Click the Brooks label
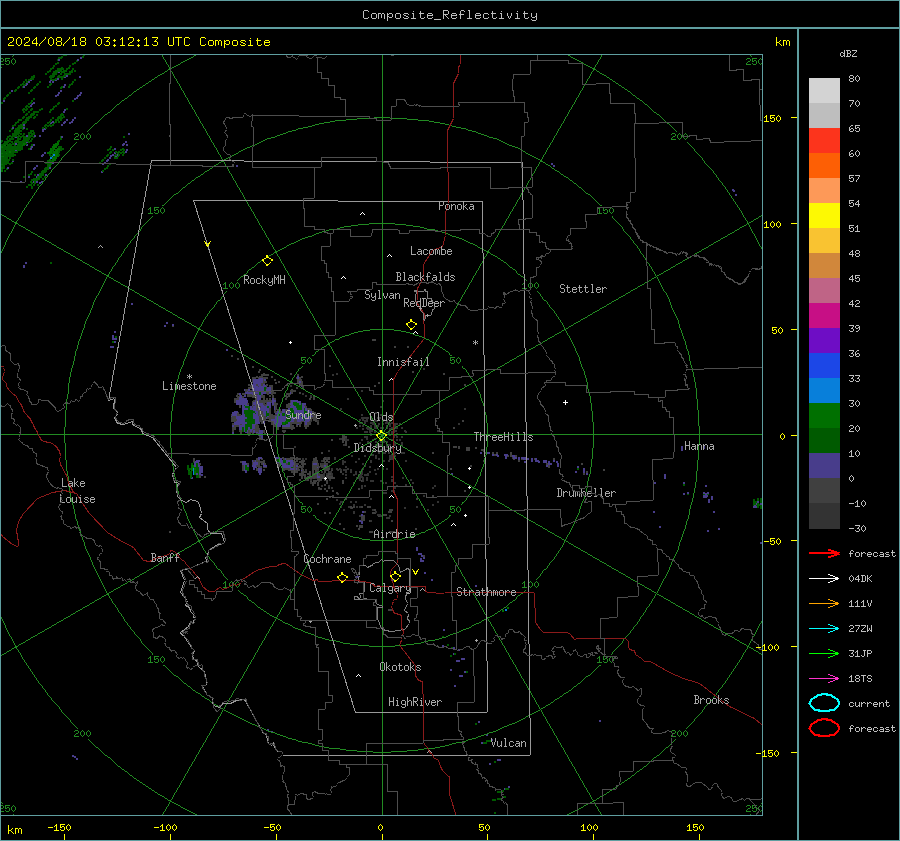The width and height of the screenshot is (900, 841). tap(711, 700)
